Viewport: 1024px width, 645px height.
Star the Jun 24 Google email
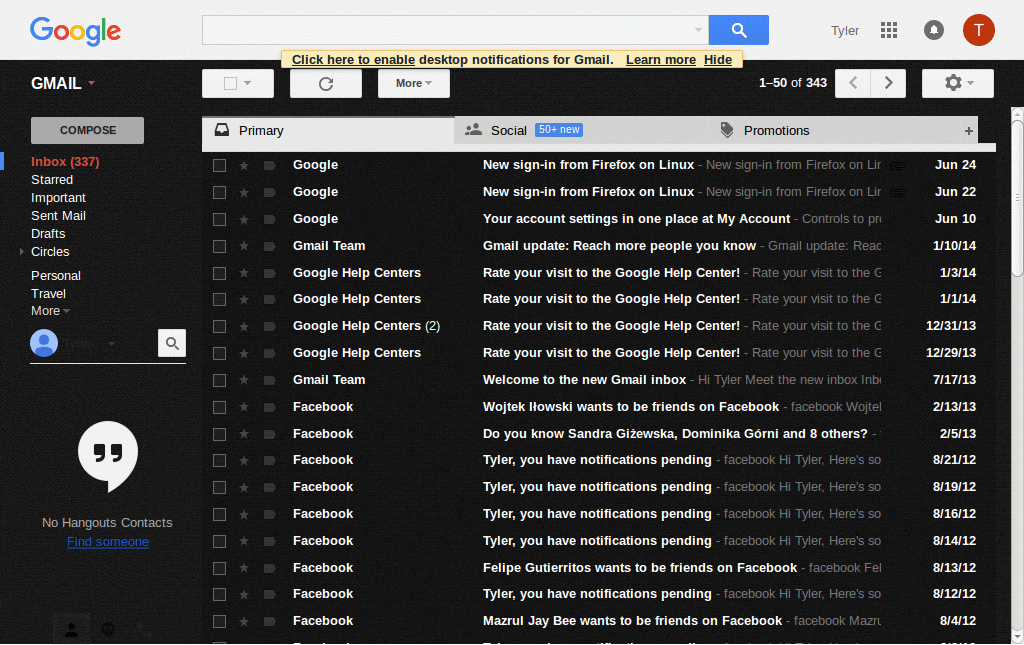pyautogui.click(x=244, y=166)
